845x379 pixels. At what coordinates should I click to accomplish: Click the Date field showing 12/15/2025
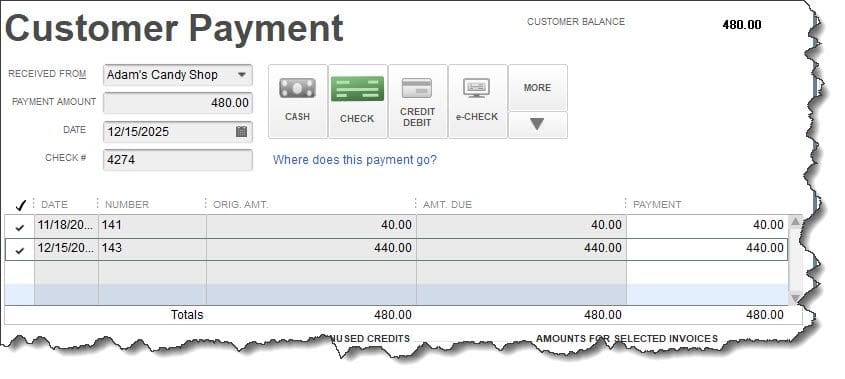[178, 132]
